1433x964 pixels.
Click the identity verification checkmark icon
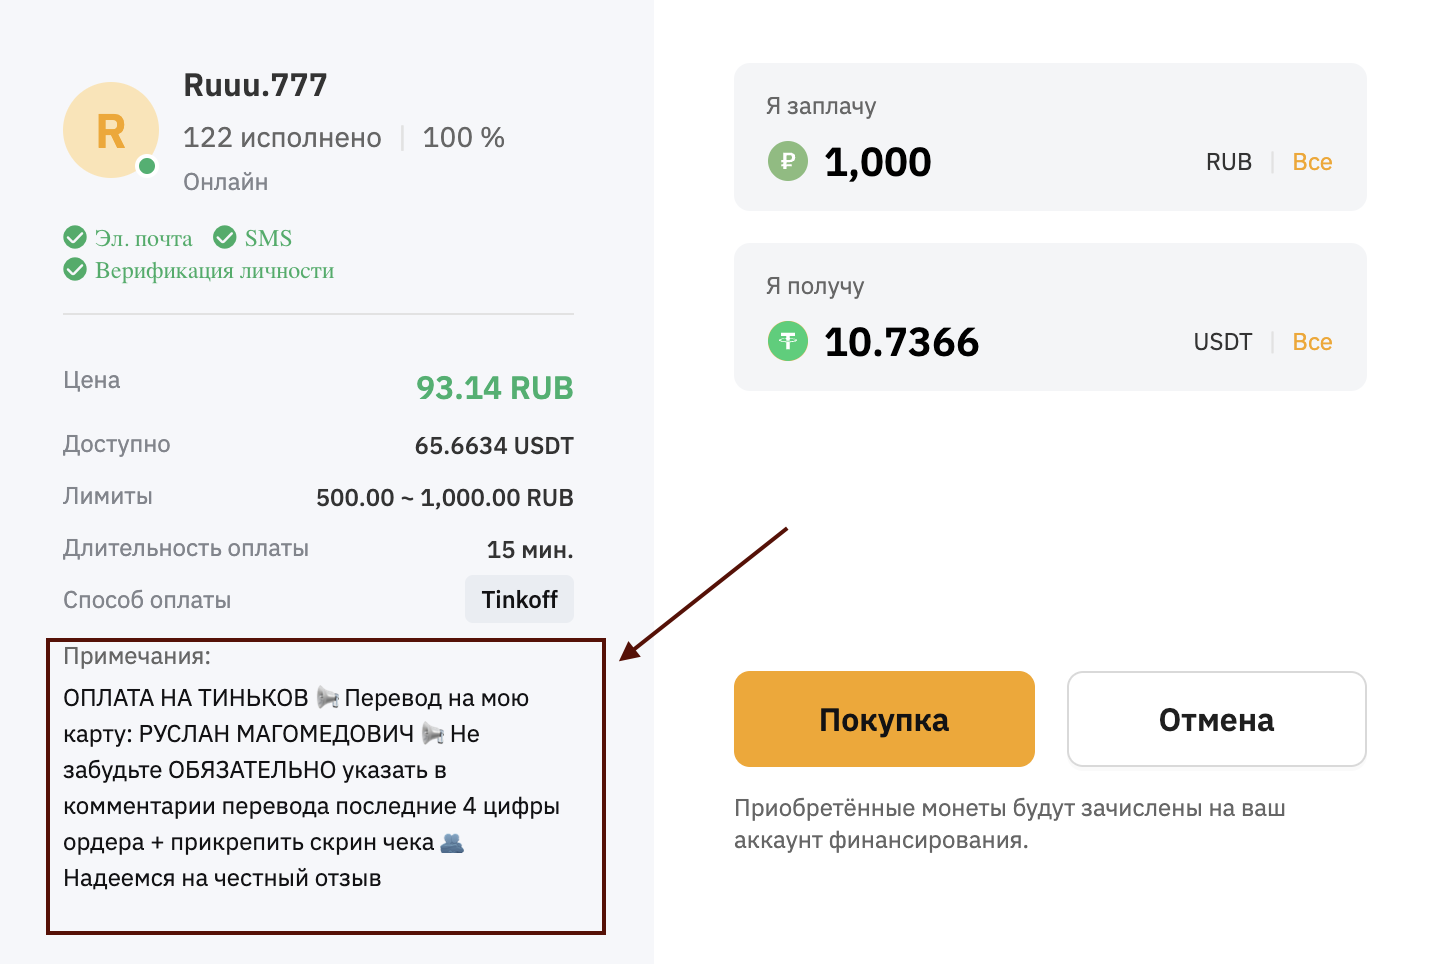click(75, 269)
